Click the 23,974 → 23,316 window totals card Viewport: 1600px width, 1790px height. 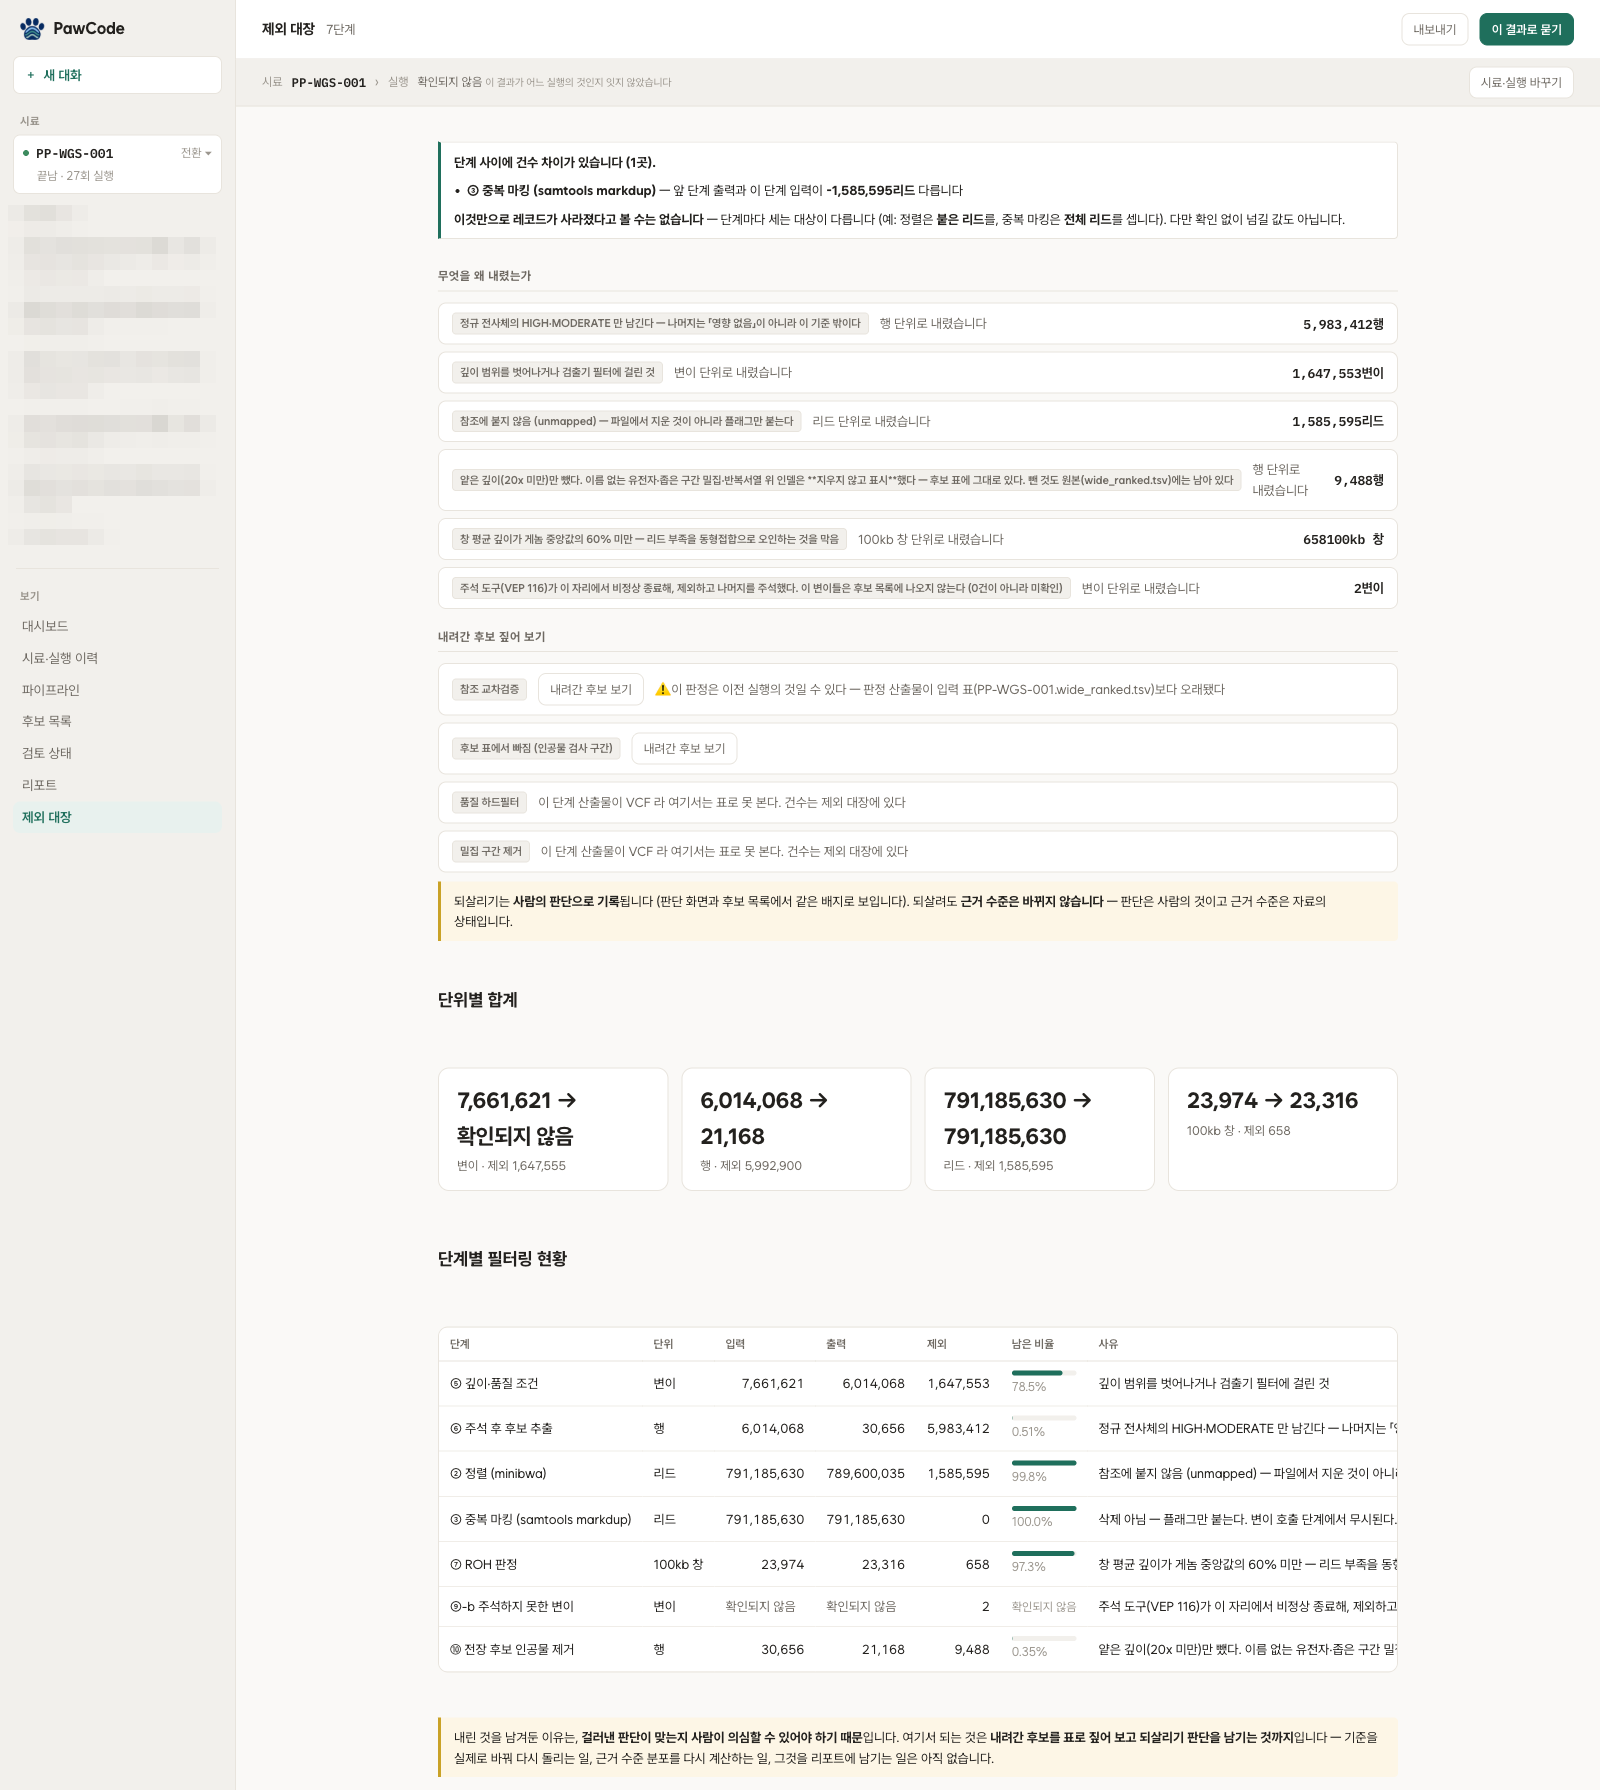(x=1282, y=1129)
